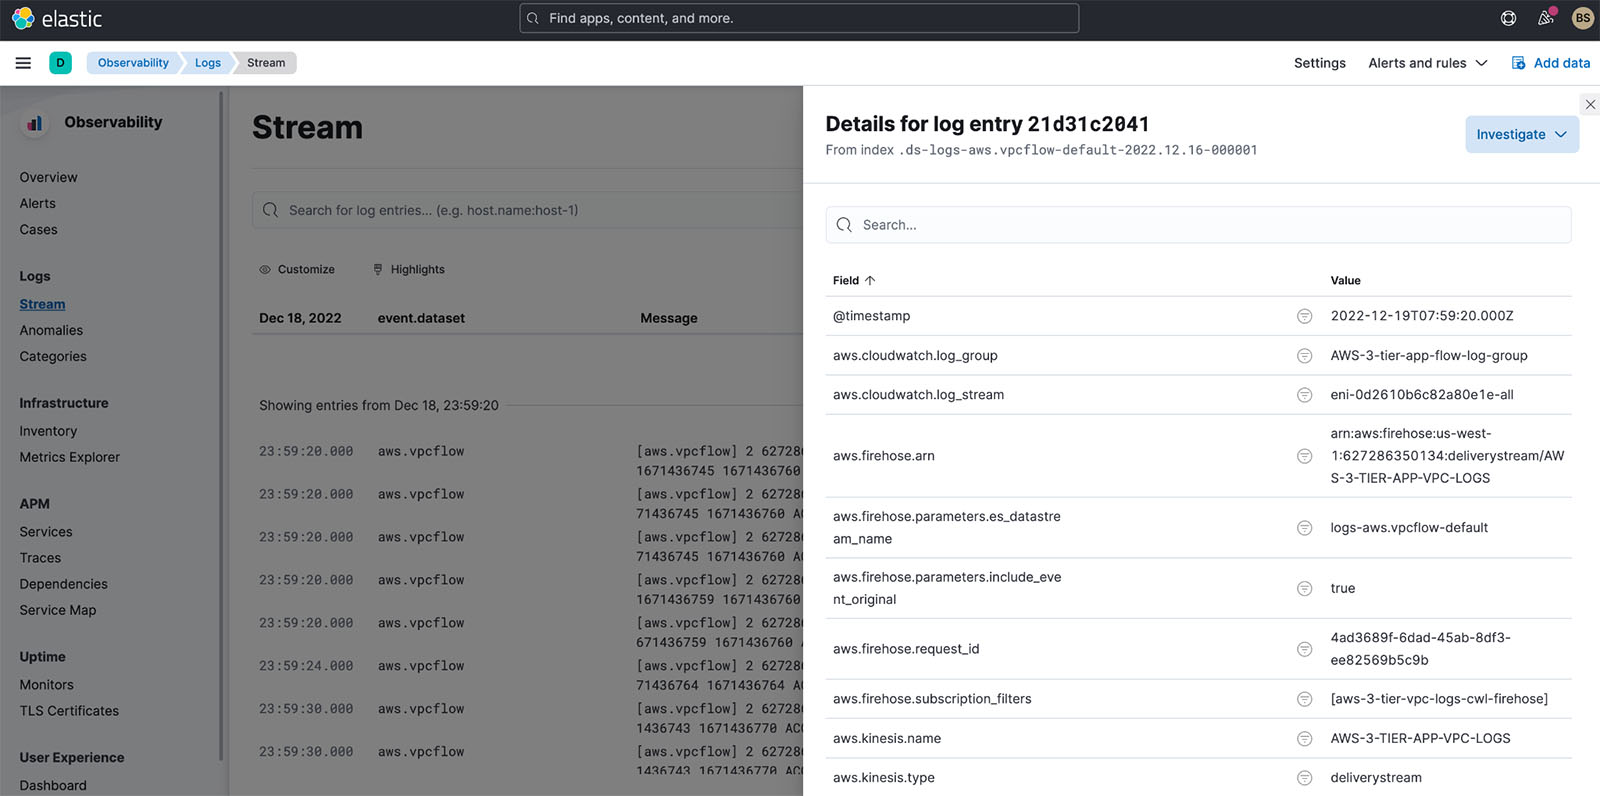Click the eni-0d2610b6c82a80e1e-all value

(1421, 395)
